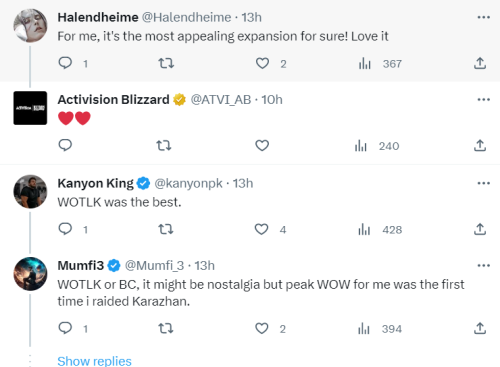The height and width of the screenshot is (367, 500).
Task: View Mumfi3 tweet's 394 views analytics
Action: (x=380, y=329)
